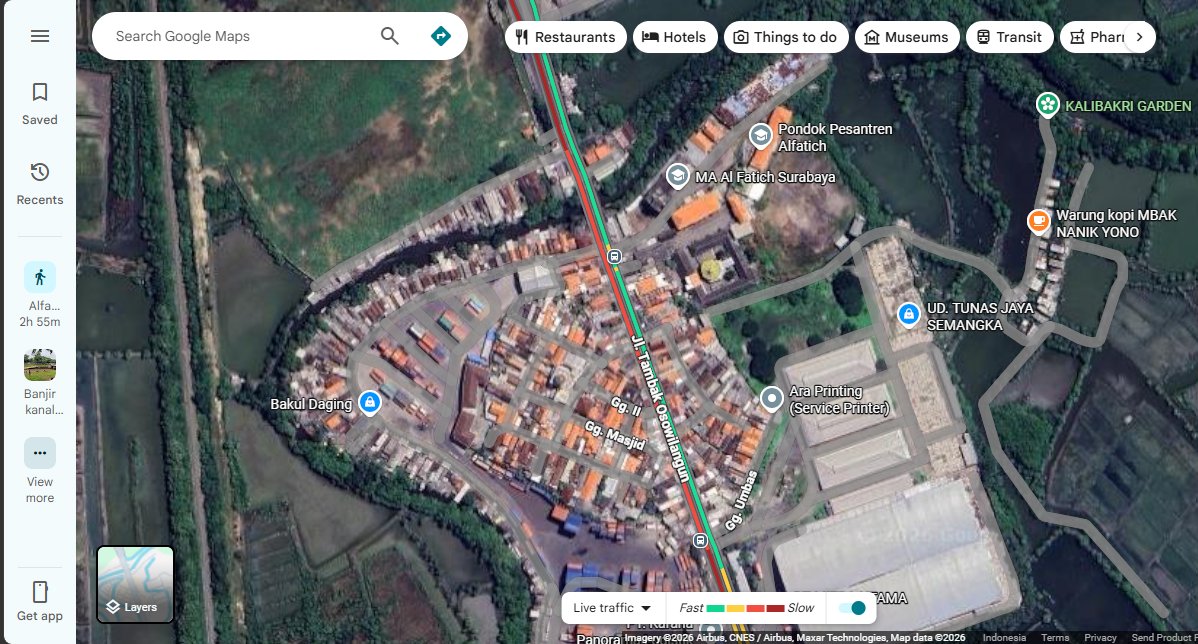Click the Gg. Umbas street label
Screen dimensions: 1198x644
click(x=740, y=500)
